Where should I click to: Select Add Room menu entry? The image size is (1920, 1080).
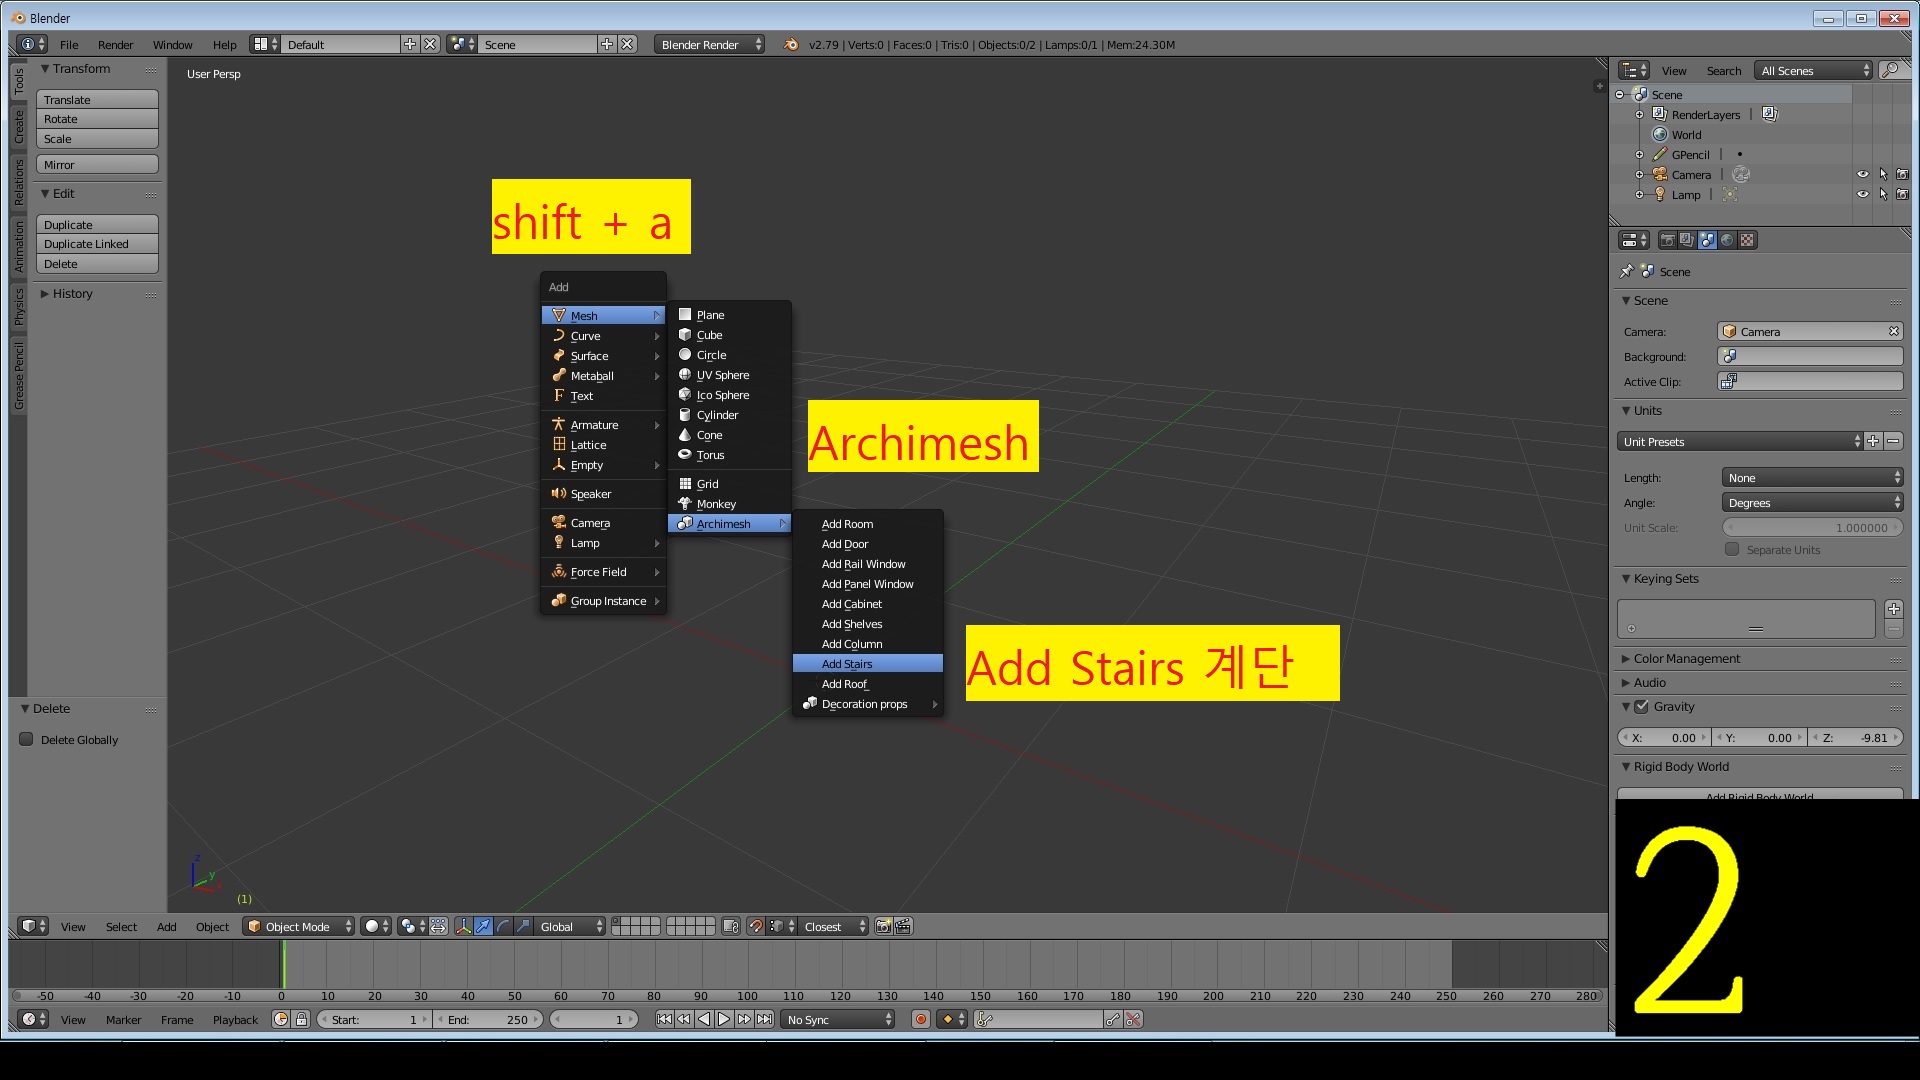click(867, 523)
